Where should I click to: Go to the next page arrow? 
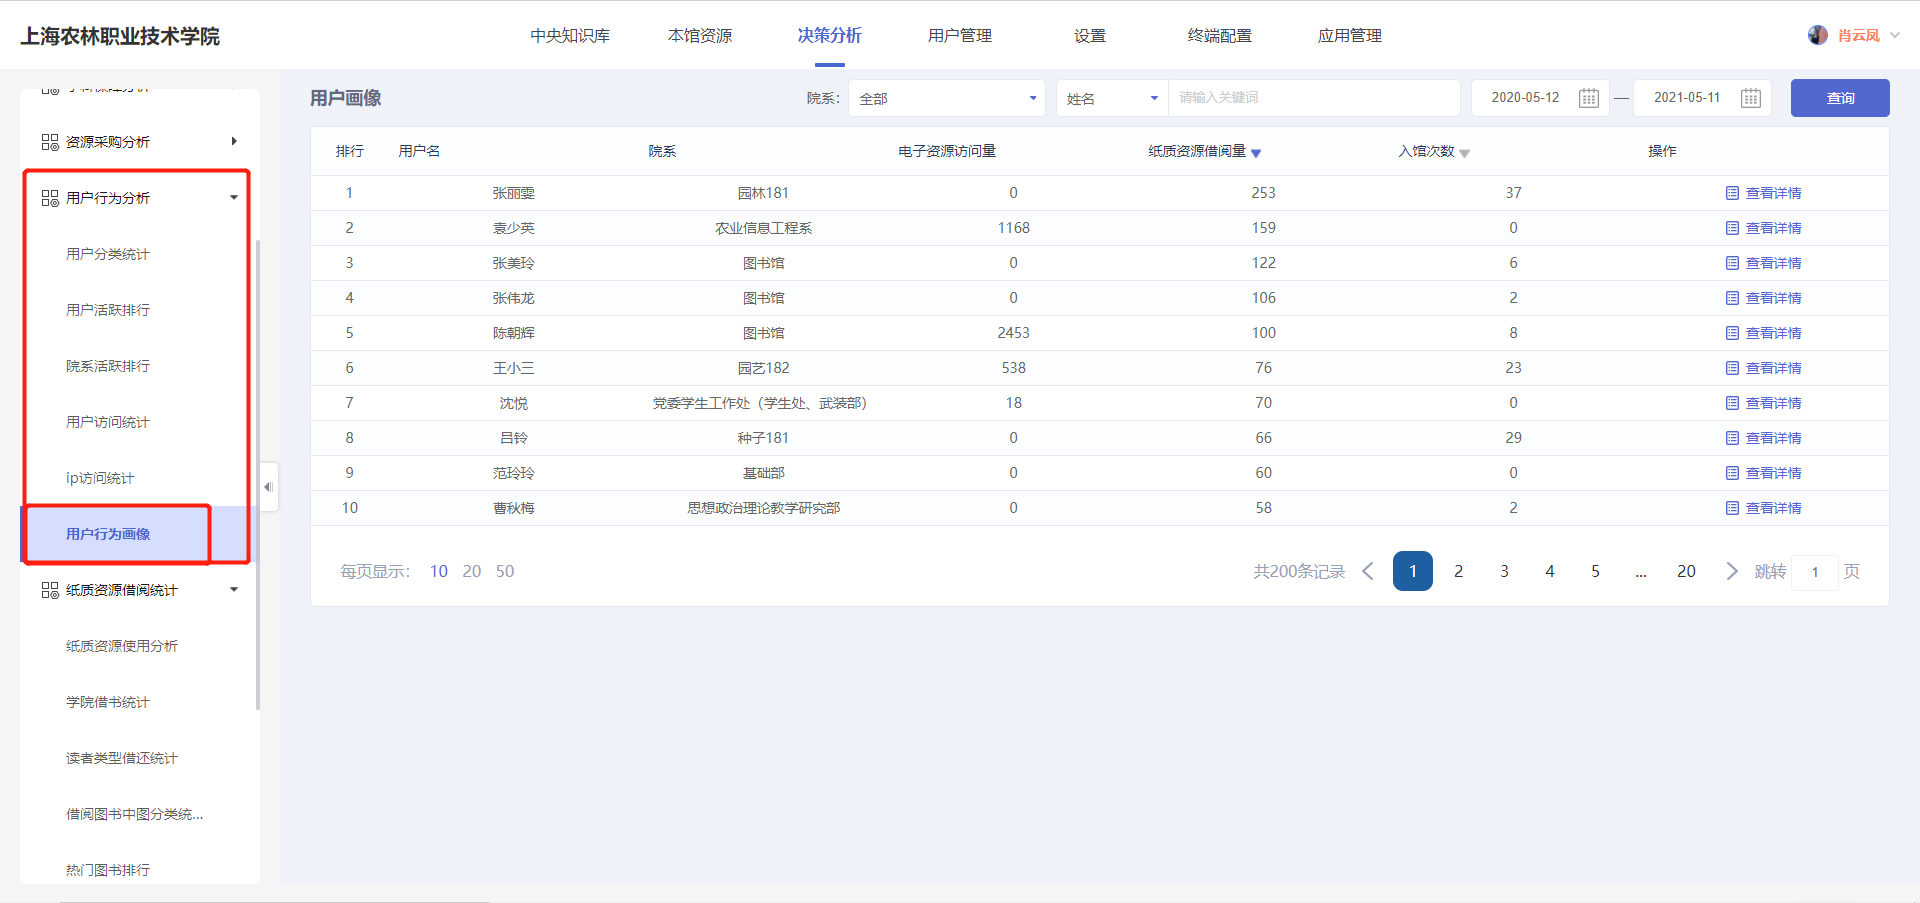click(1732, 571)
